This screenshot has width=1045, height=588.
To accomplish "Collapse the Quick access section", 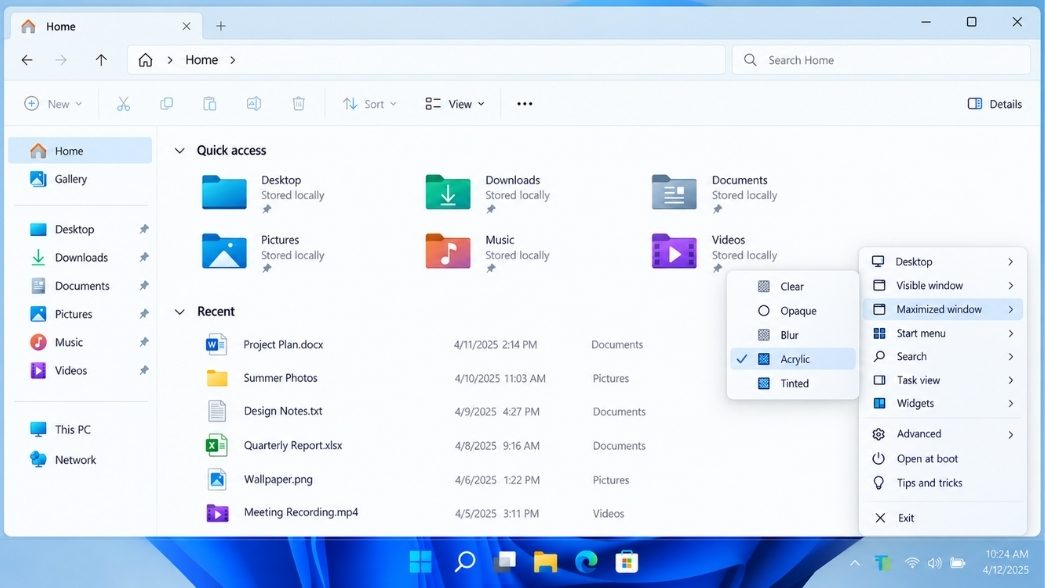I will click(x=179, y=151).
